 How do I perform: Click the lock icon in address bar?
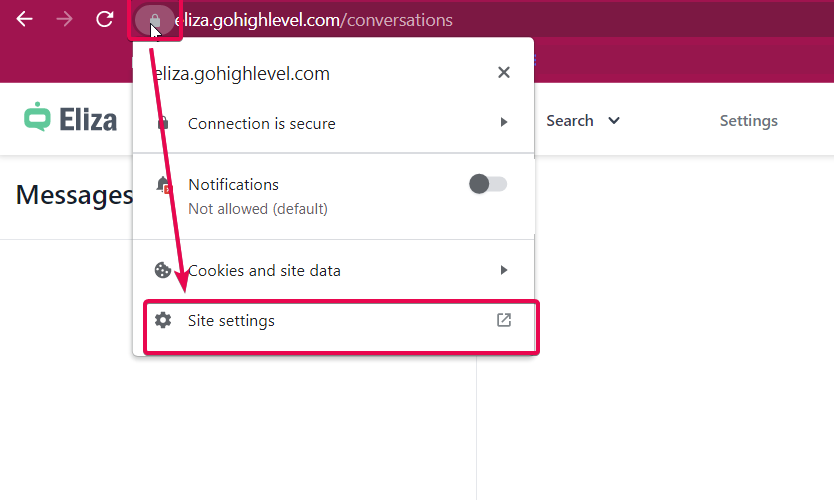click(154, 19)
